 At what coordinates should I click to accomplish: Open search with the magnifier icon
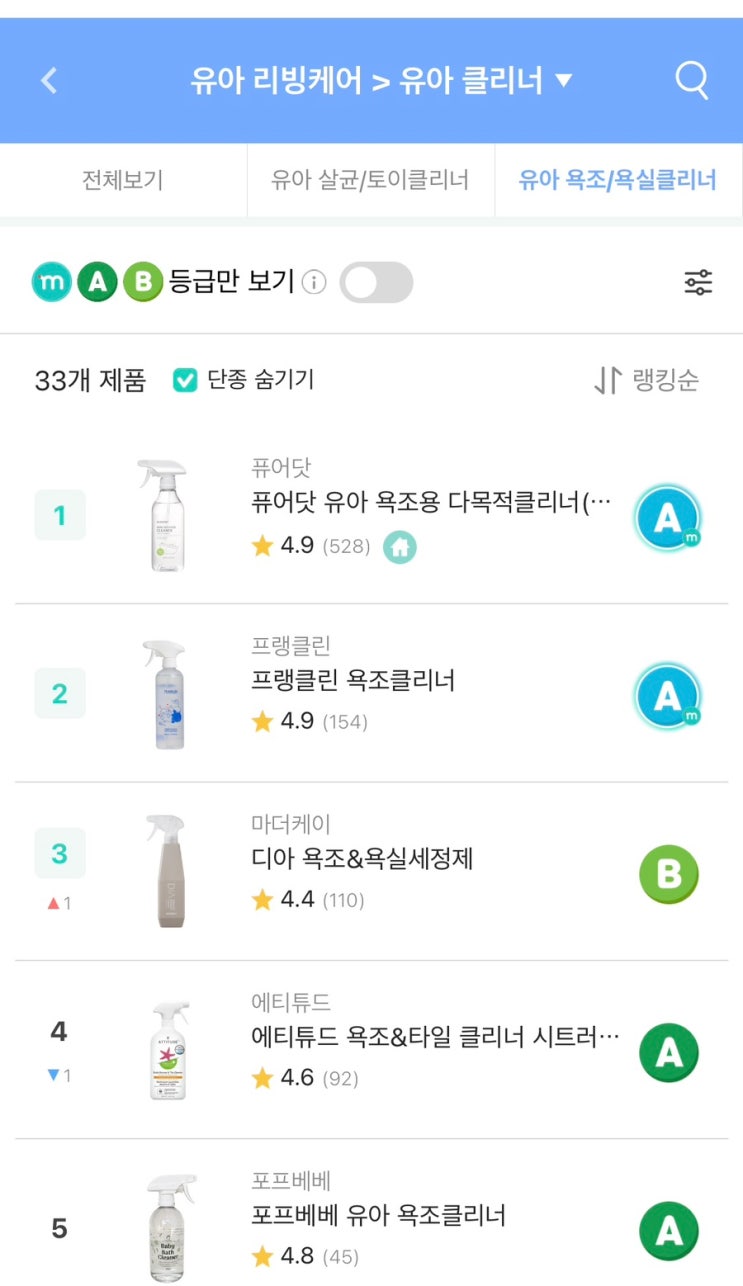pyautogui.click(x=691, y=80)
